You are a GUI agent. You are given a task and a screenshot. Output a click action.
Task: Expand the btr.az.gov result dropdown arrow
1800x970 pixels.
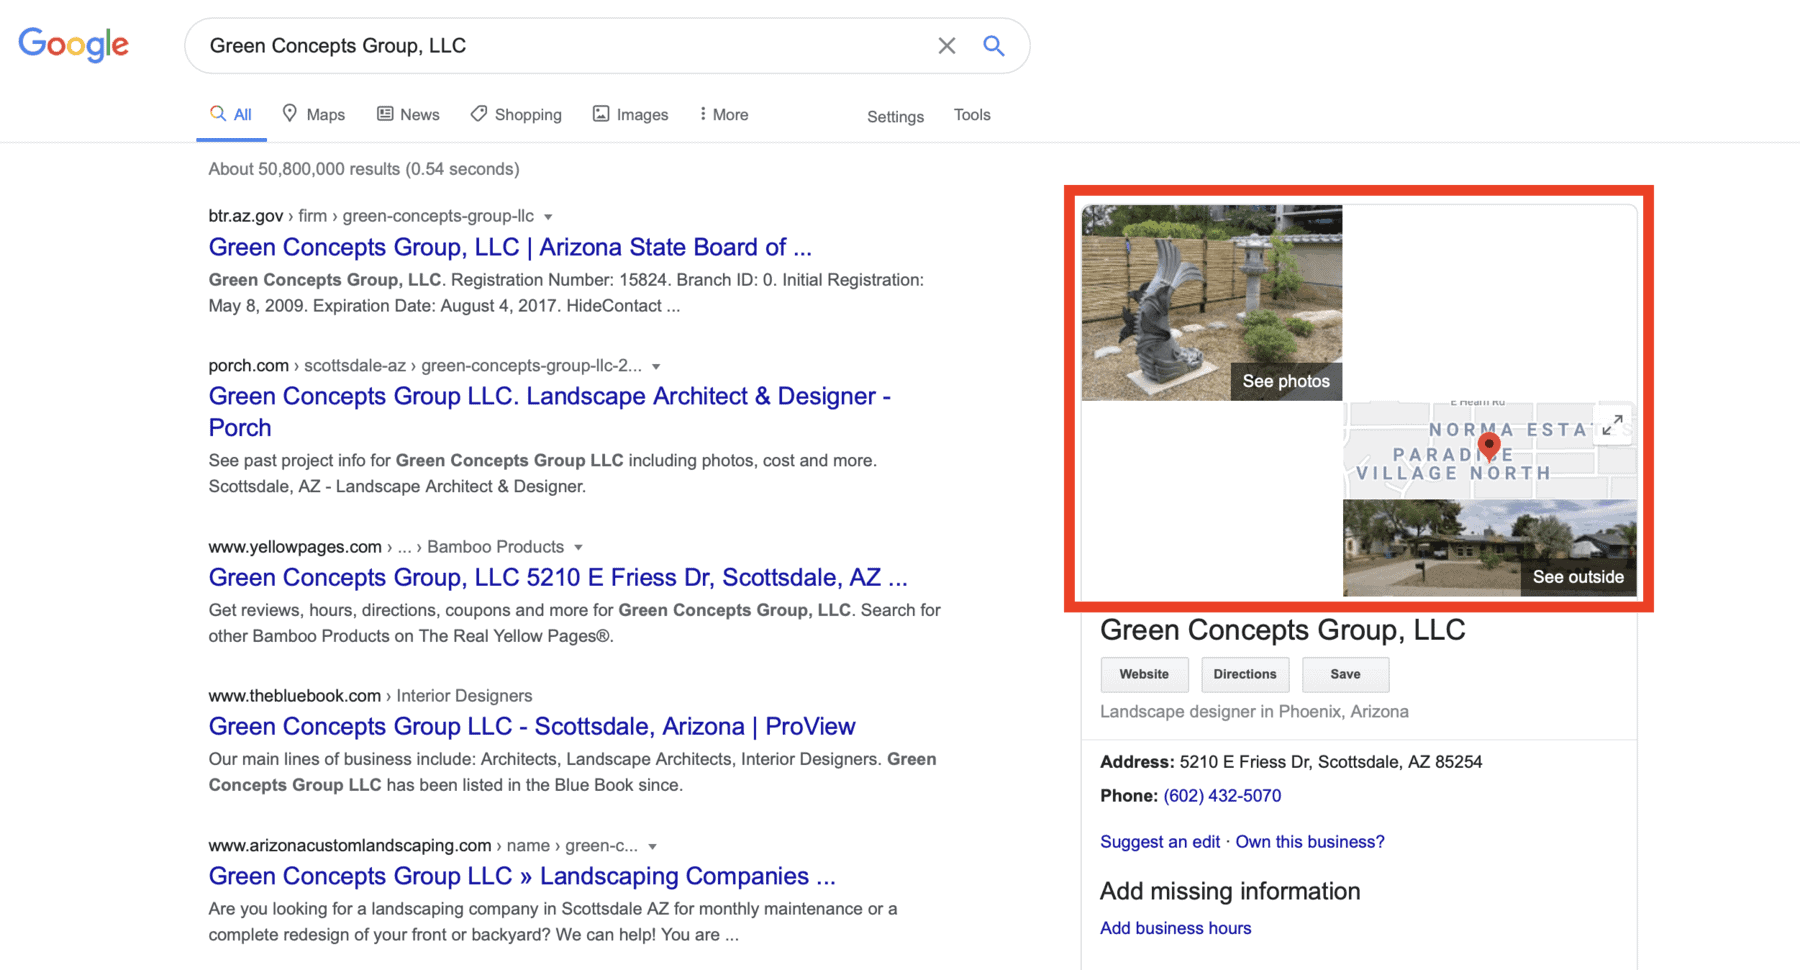pos(548,217)
